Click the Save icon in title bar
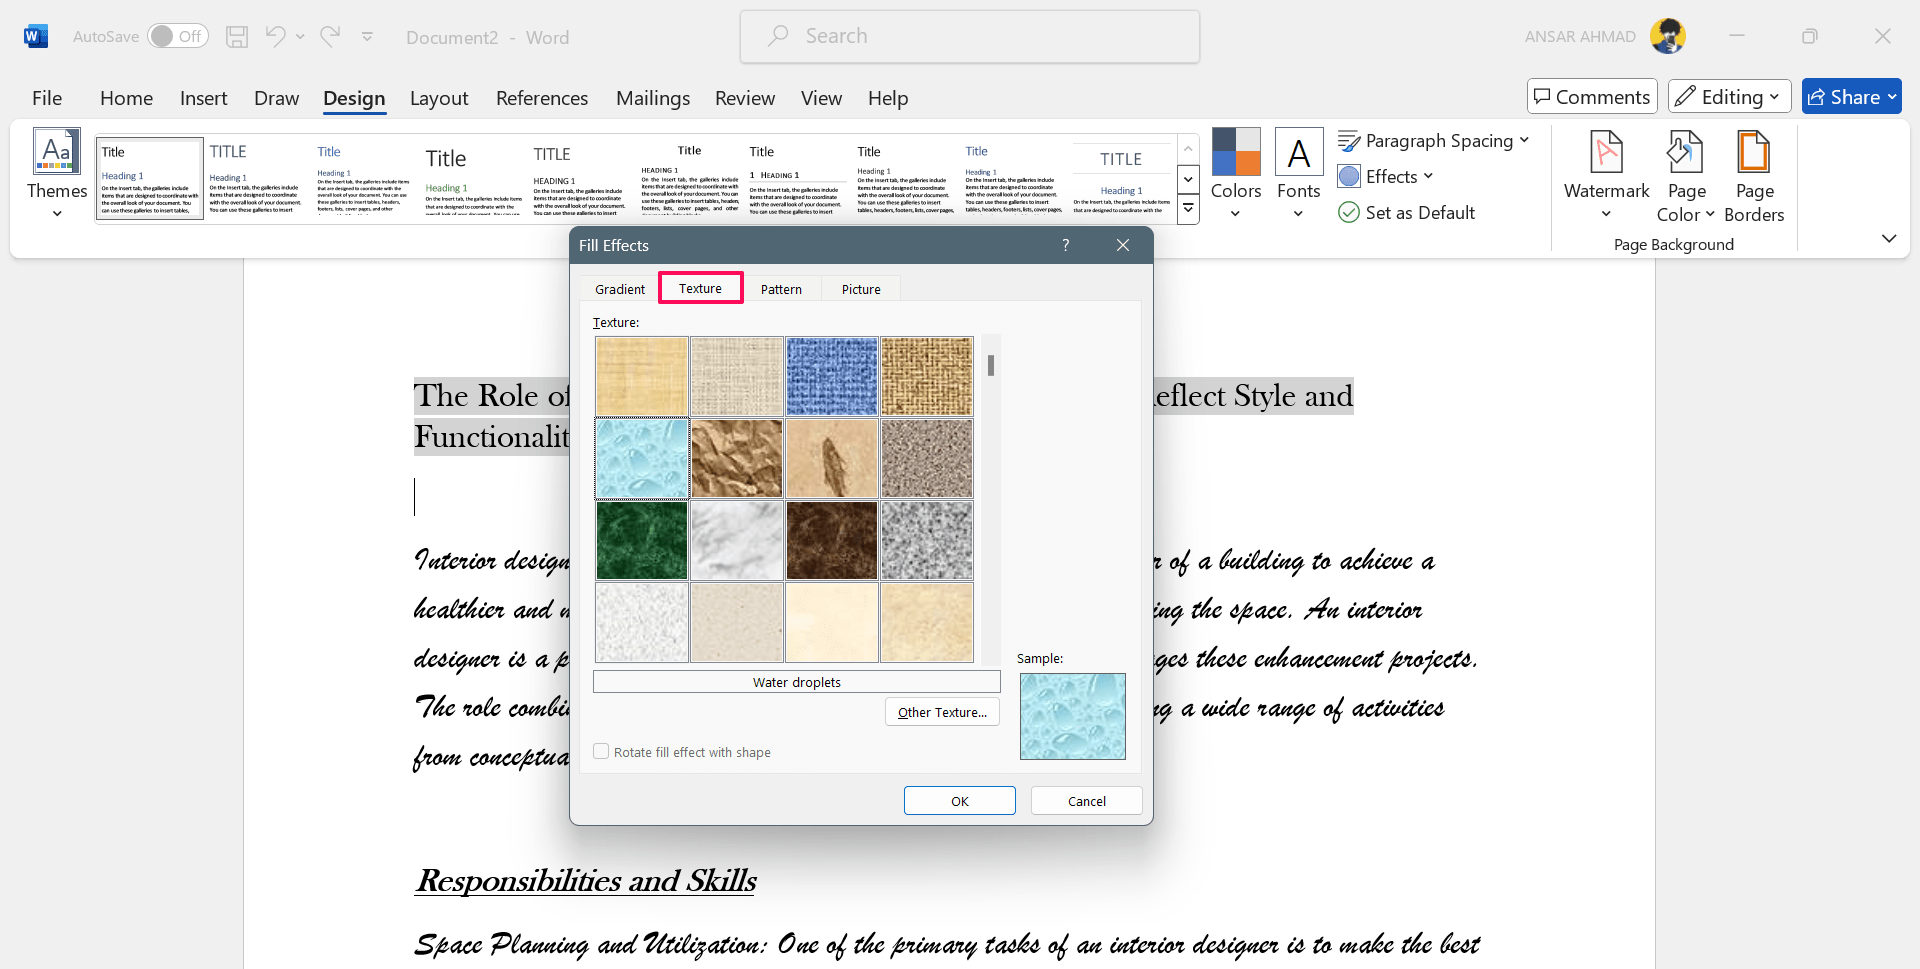This screenshot has width=1920, height=969. click(237, 37)
